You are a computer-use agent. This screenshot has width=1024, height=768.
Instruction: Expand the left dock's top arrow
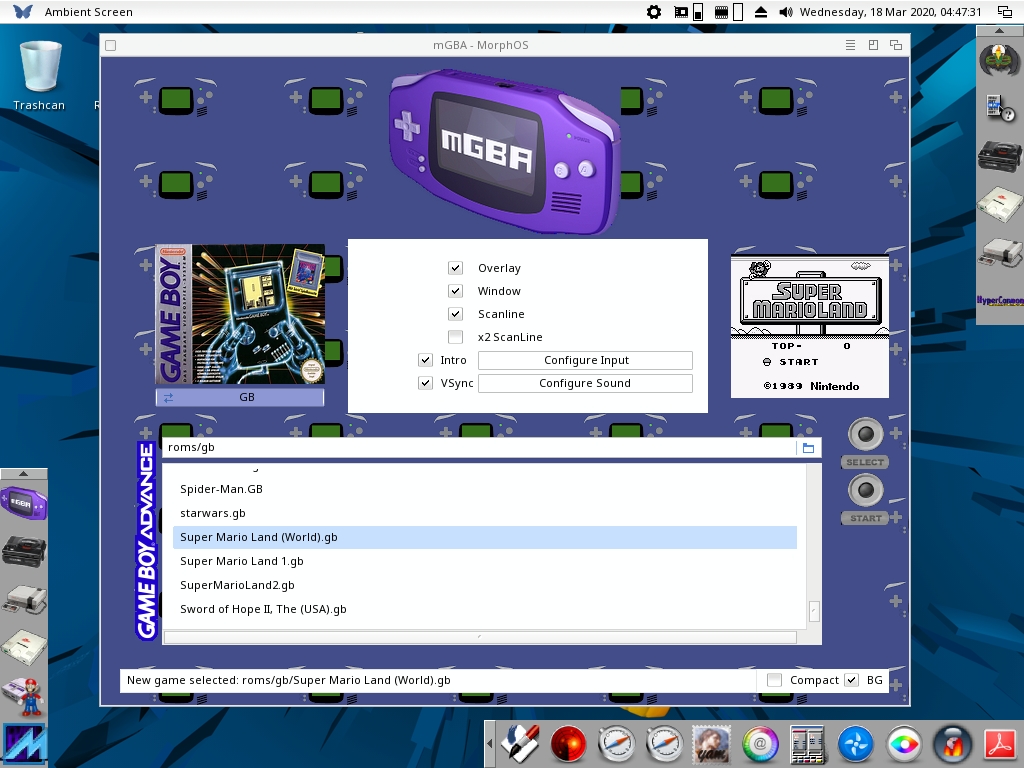(24, 474)
